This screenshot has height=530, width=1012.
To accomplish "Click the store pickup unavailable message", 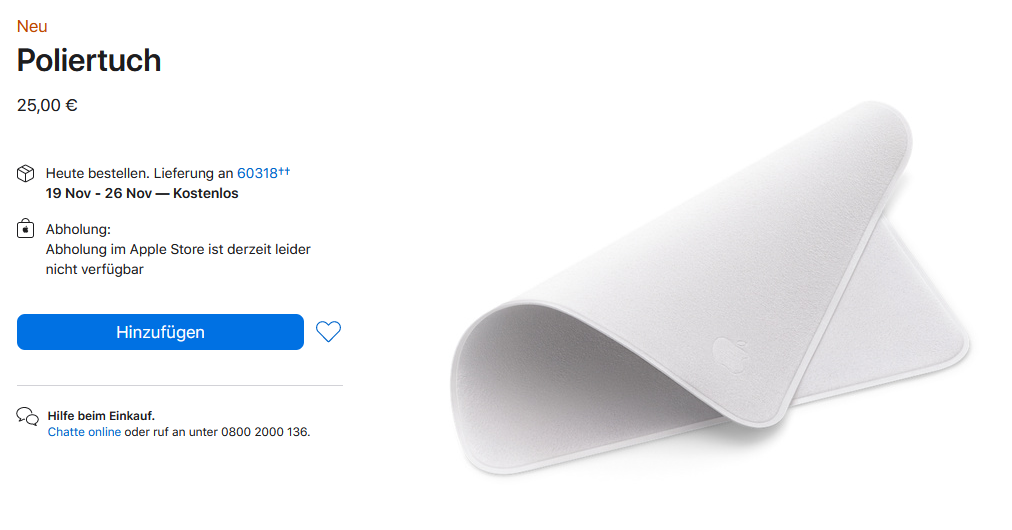I will pyautogui.click(x=178, y=259).
